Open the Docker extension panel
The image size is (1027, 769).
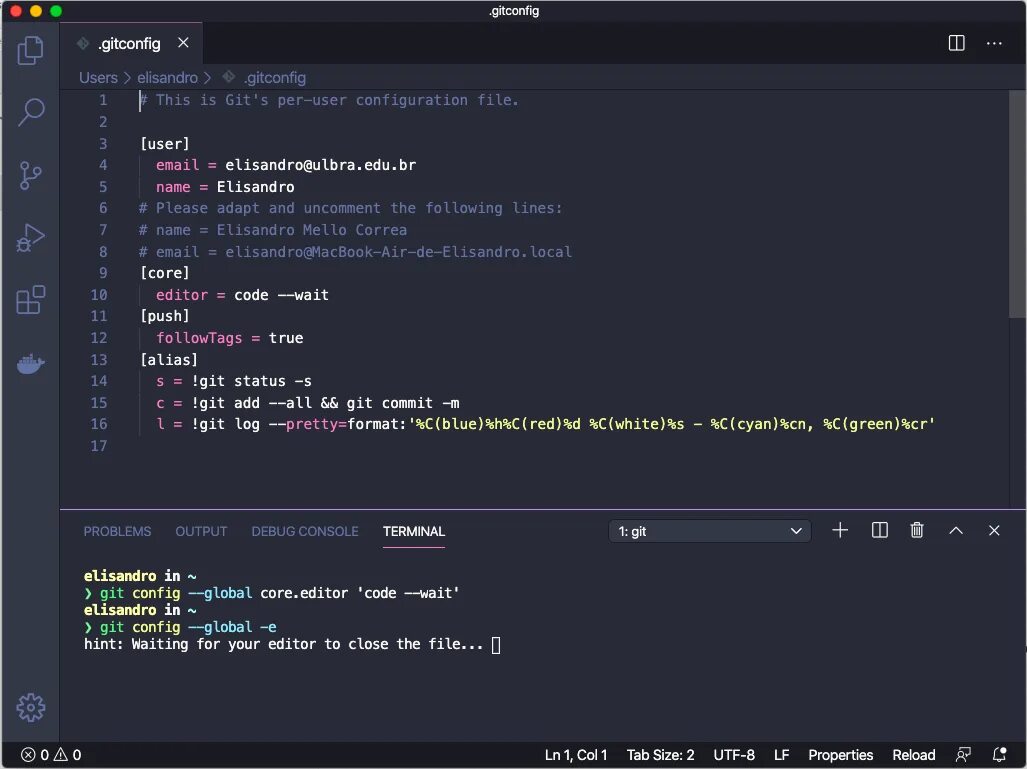coord(30,363)
